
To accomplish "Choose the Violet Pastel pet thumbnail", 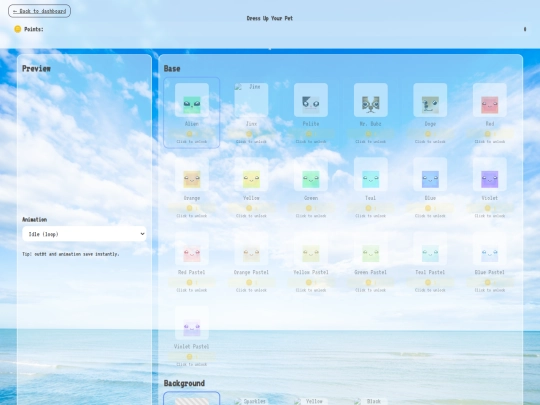I will point(191,323).
